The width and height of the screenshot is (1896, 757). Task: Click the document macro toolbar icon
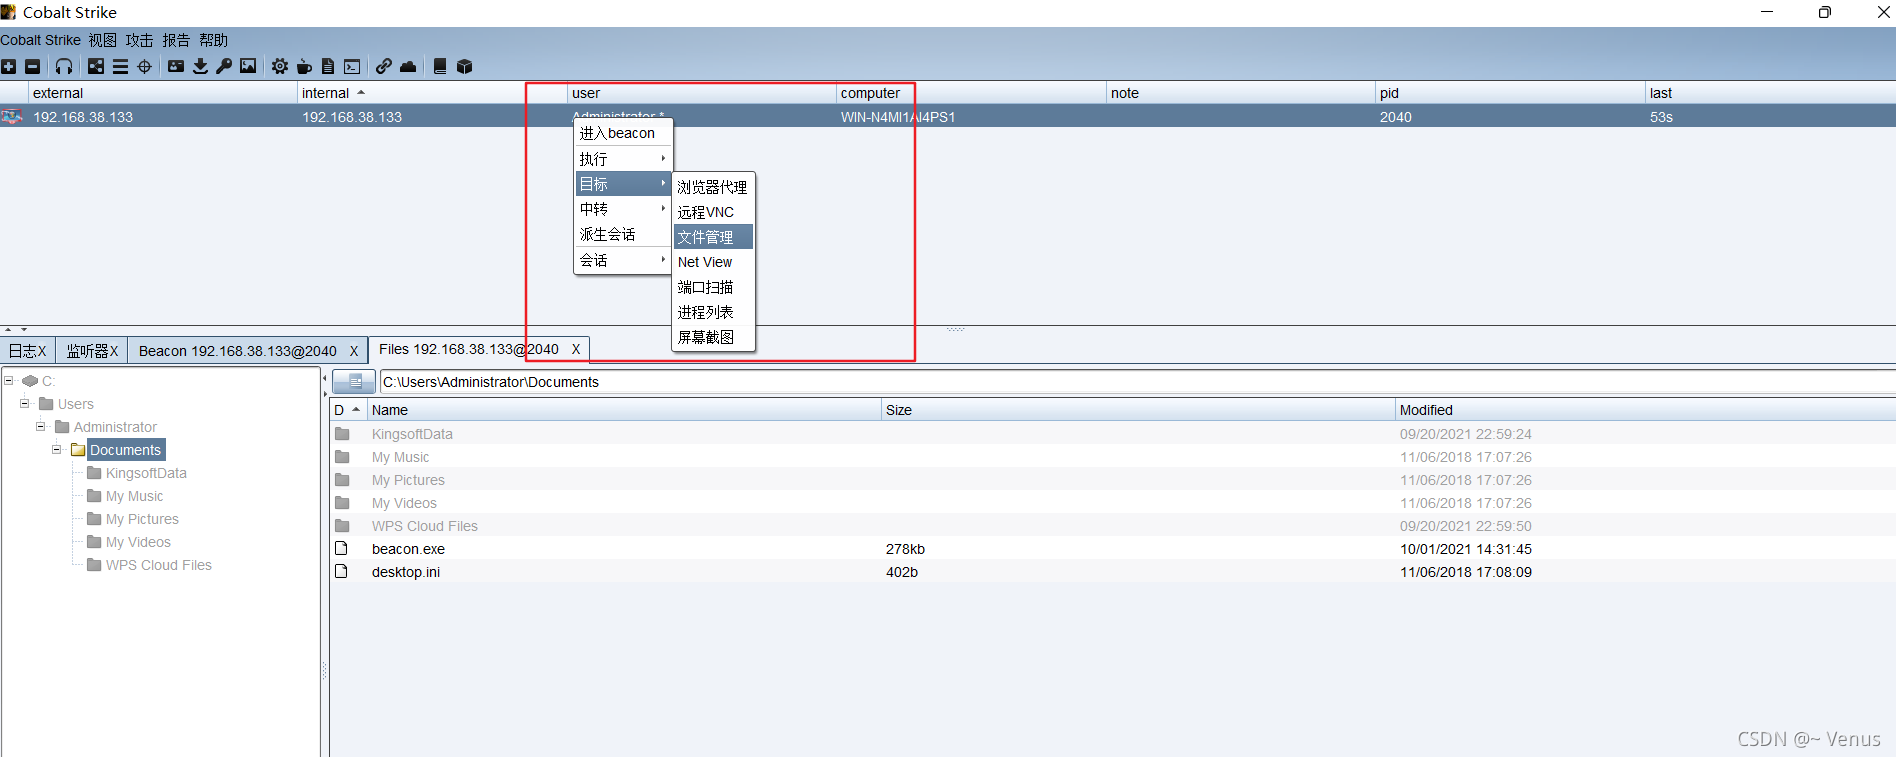pos(328,66)
